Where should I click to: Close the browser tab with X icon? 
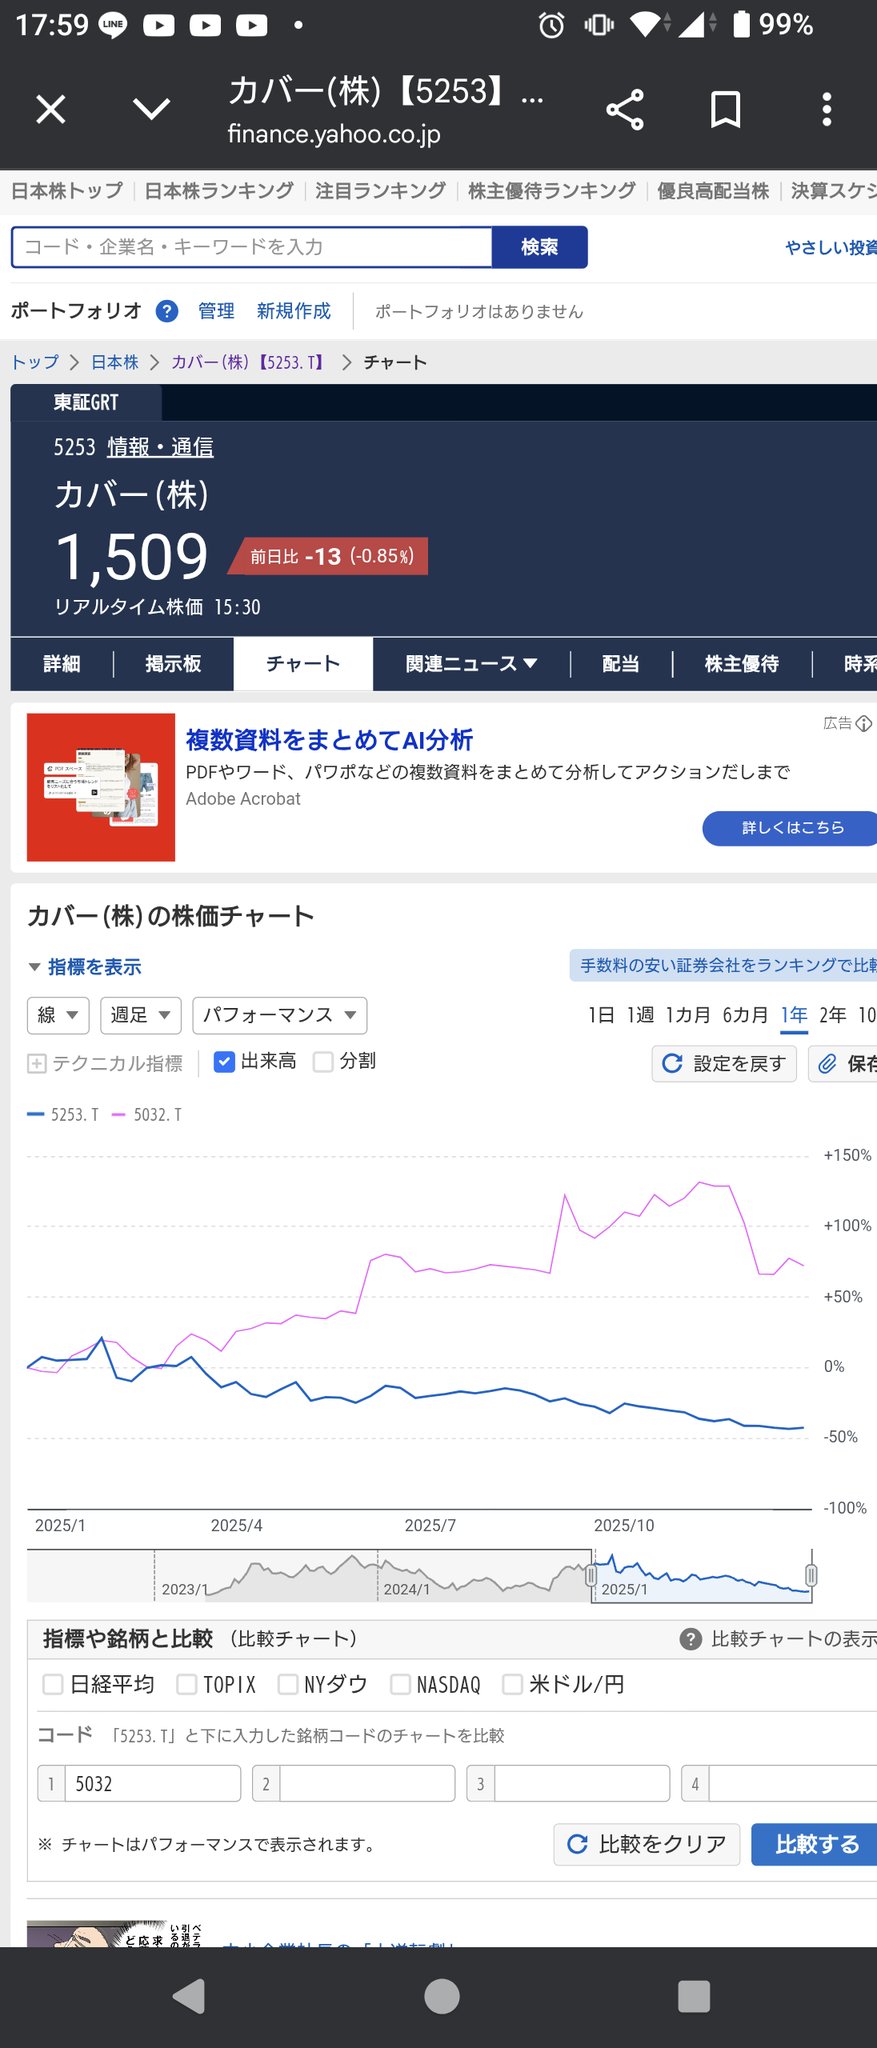(x=51, y=109)
